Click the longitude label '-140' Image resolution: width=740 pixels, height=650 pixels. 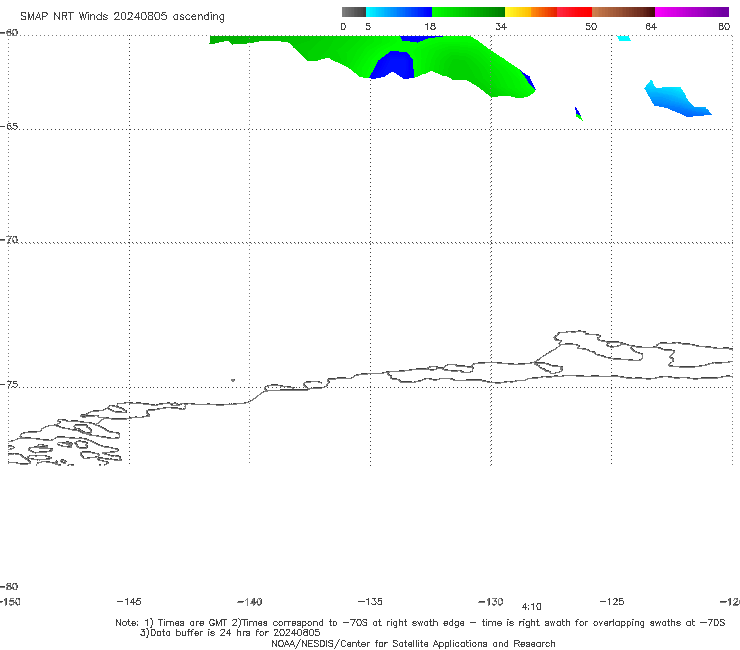point(250,601)
